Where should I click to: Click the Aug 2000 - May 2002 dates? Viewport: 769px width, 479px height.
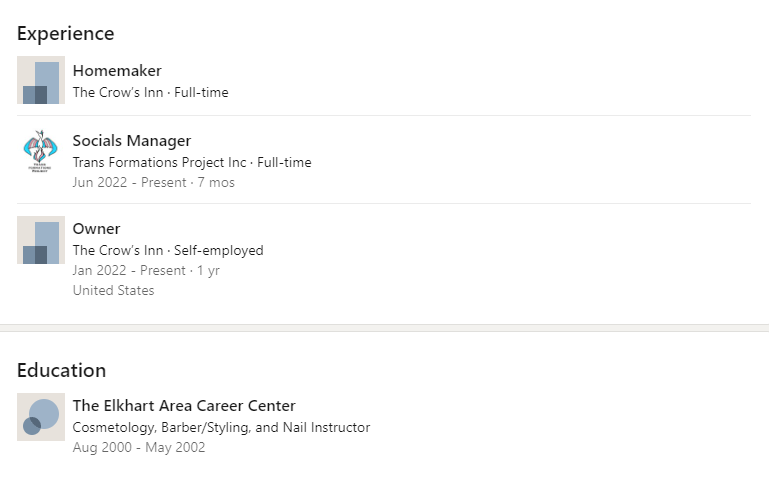(139, 448)
